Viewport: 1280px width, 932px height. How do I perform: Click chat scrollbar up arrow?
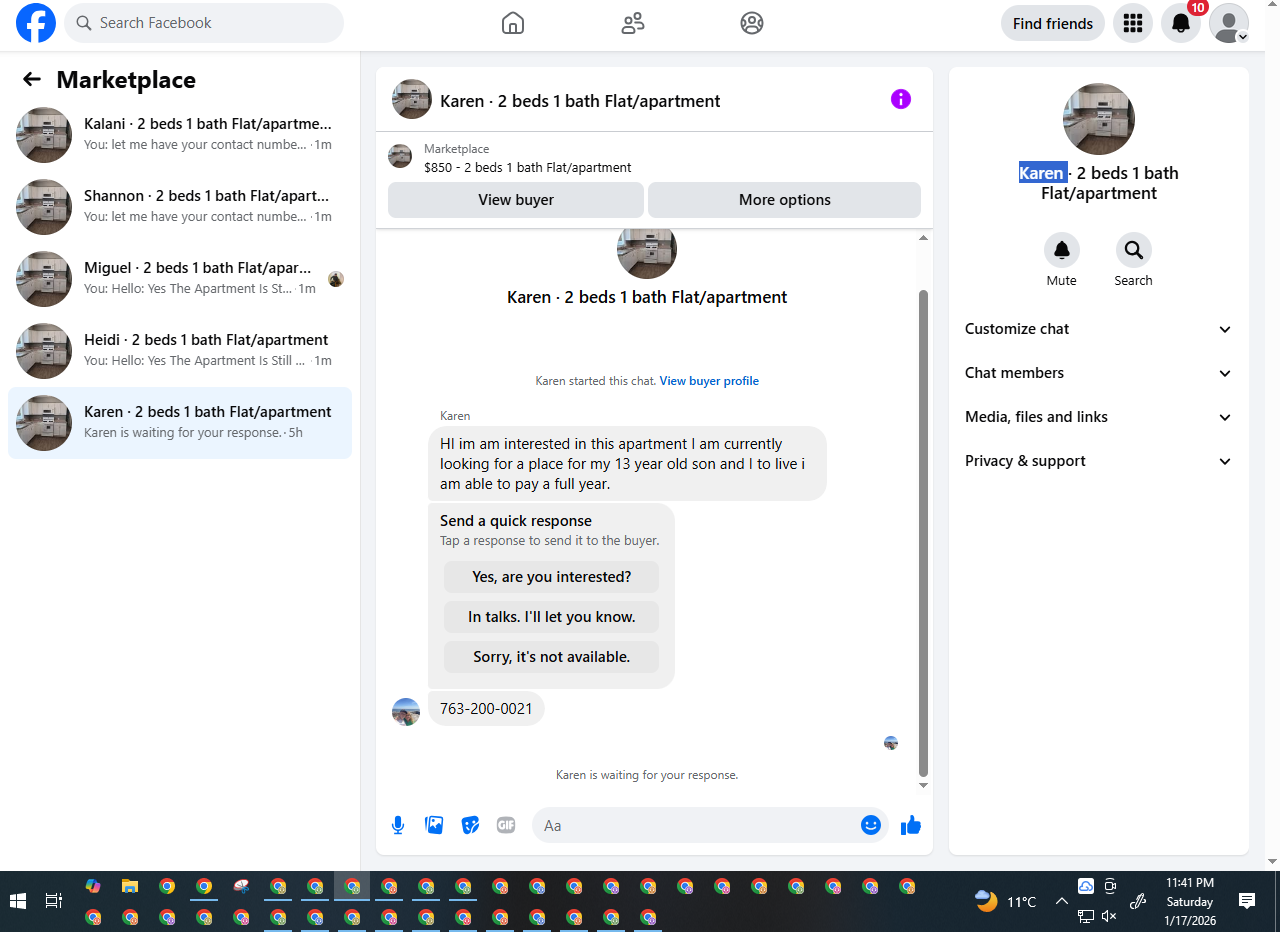pyautogui.click(x=923, y=238)
